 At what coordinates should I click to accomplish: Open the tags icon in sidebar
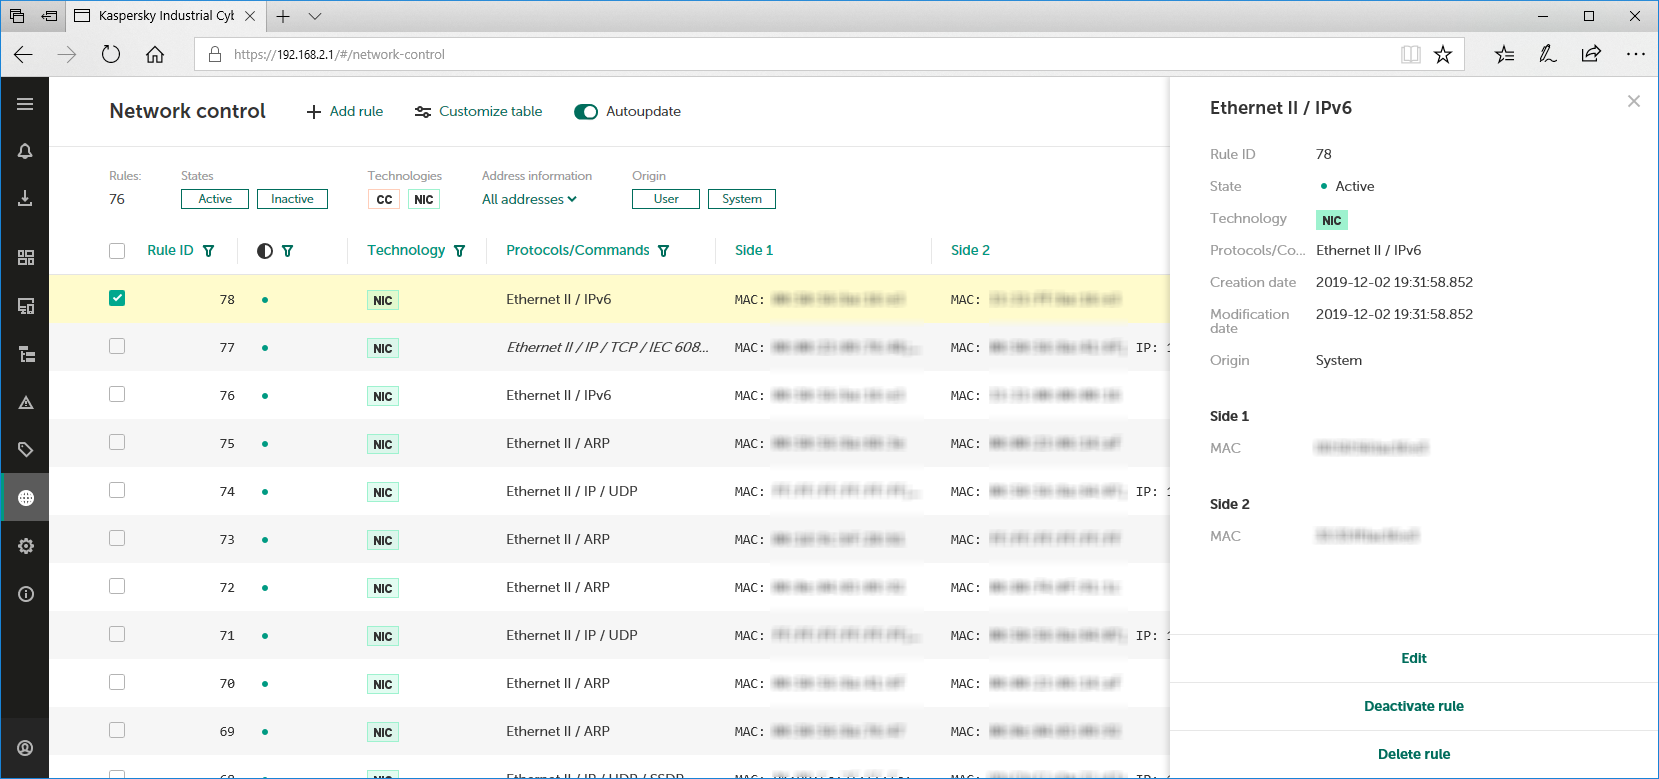coord(25,450)
